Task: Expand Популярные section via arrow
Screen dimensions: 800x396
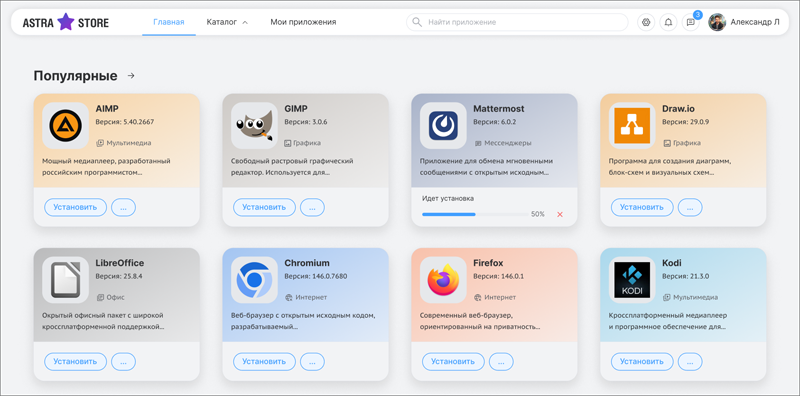Action: point(131,76)
